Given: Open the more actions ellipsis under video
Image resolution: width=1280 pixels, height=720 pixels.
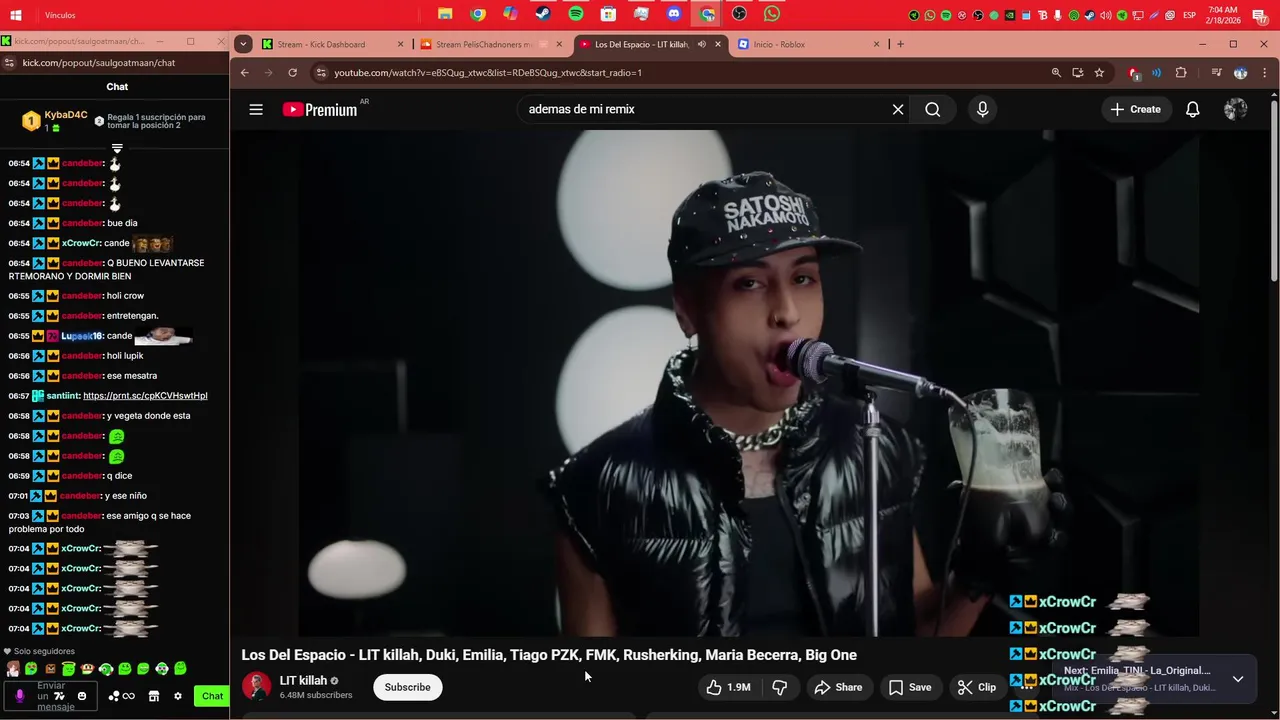Looking at the screenshot, I should point(1026,687).
